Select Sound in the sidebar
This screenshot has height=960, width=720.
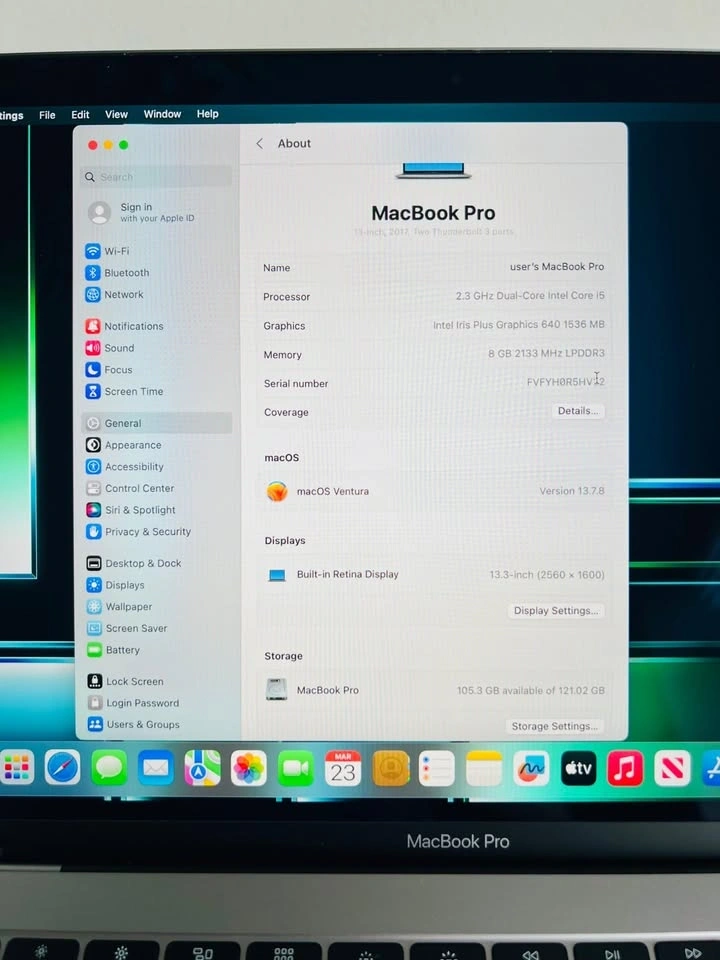coord(119,348)
